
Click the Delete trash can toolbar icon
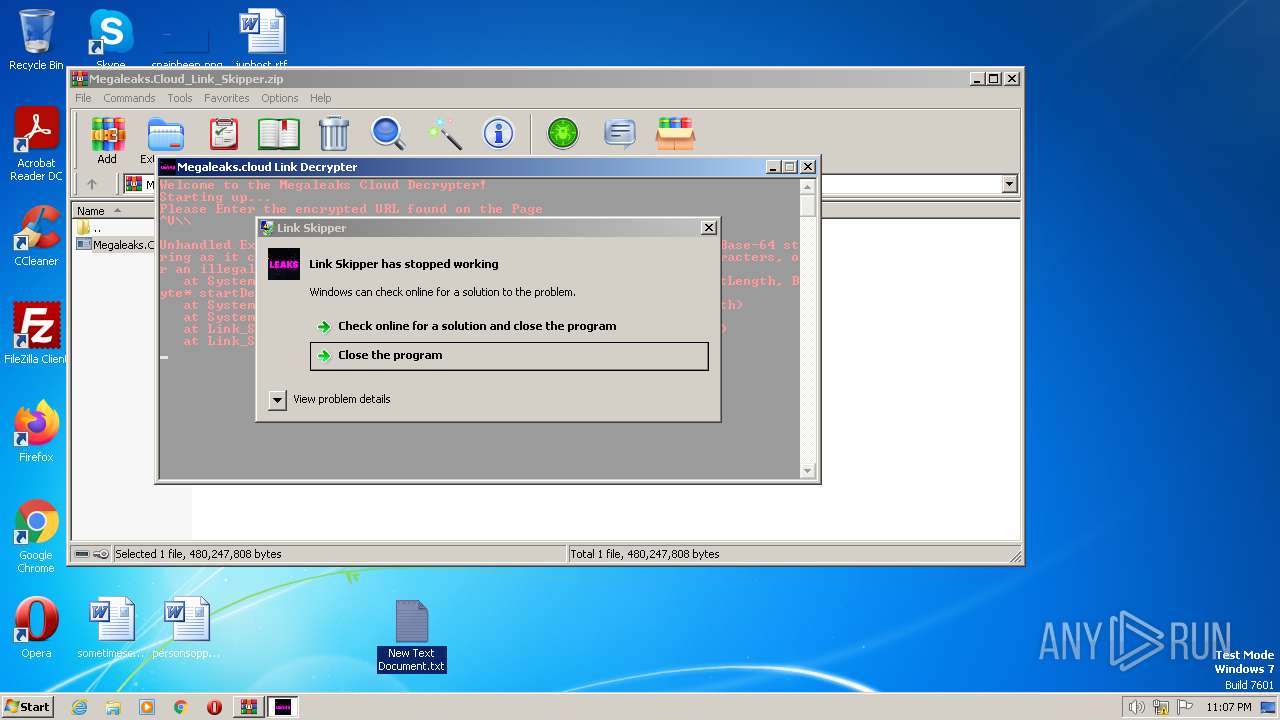pos(333,133)
